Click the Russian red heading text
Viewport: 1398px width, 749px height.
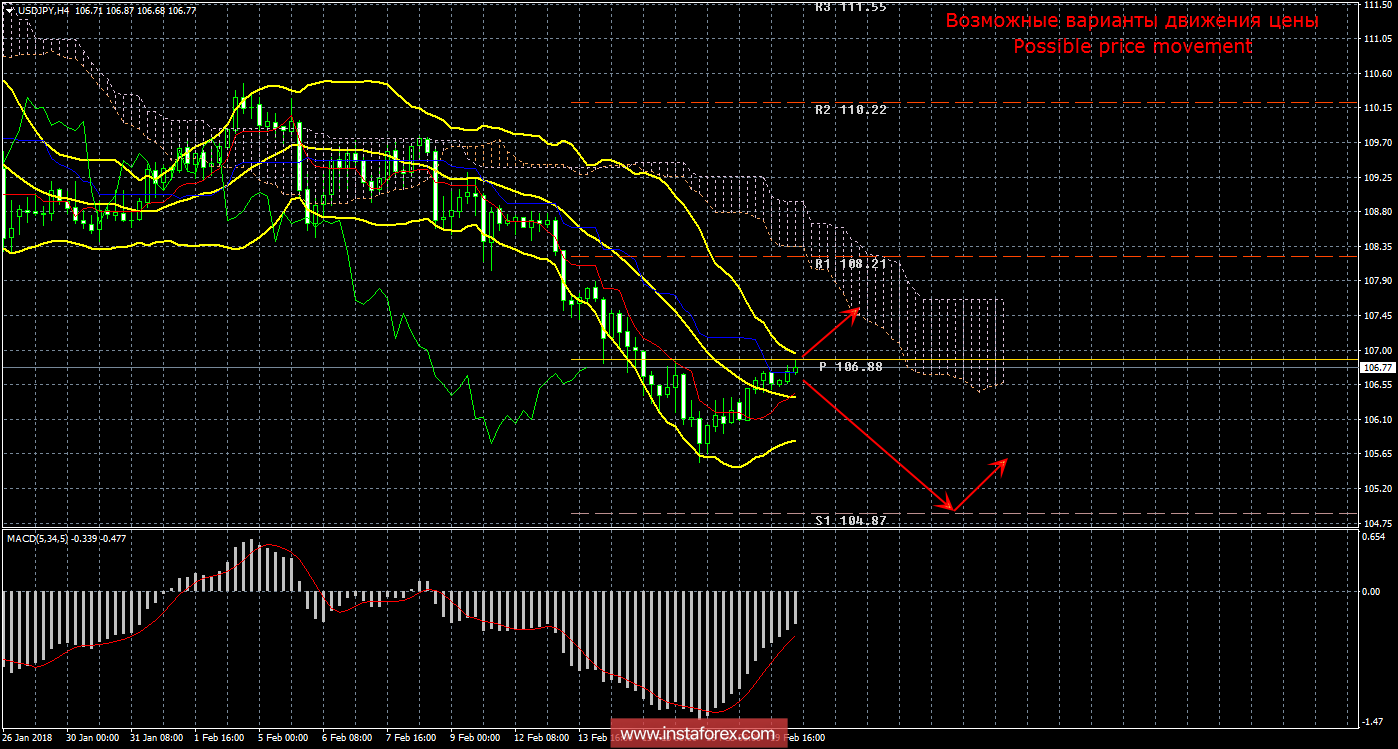coord(1131,21)
